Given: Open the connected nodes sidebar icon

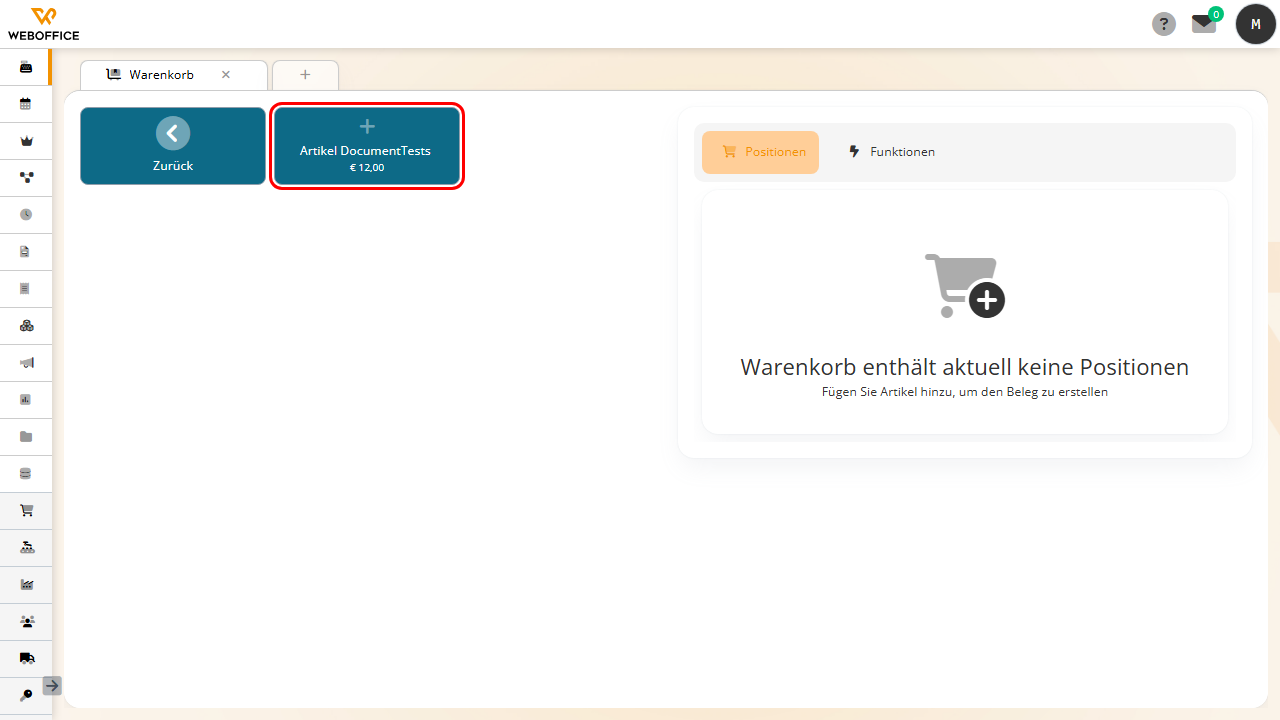Looking at the screenshot, I should click(x=26, y=177).
